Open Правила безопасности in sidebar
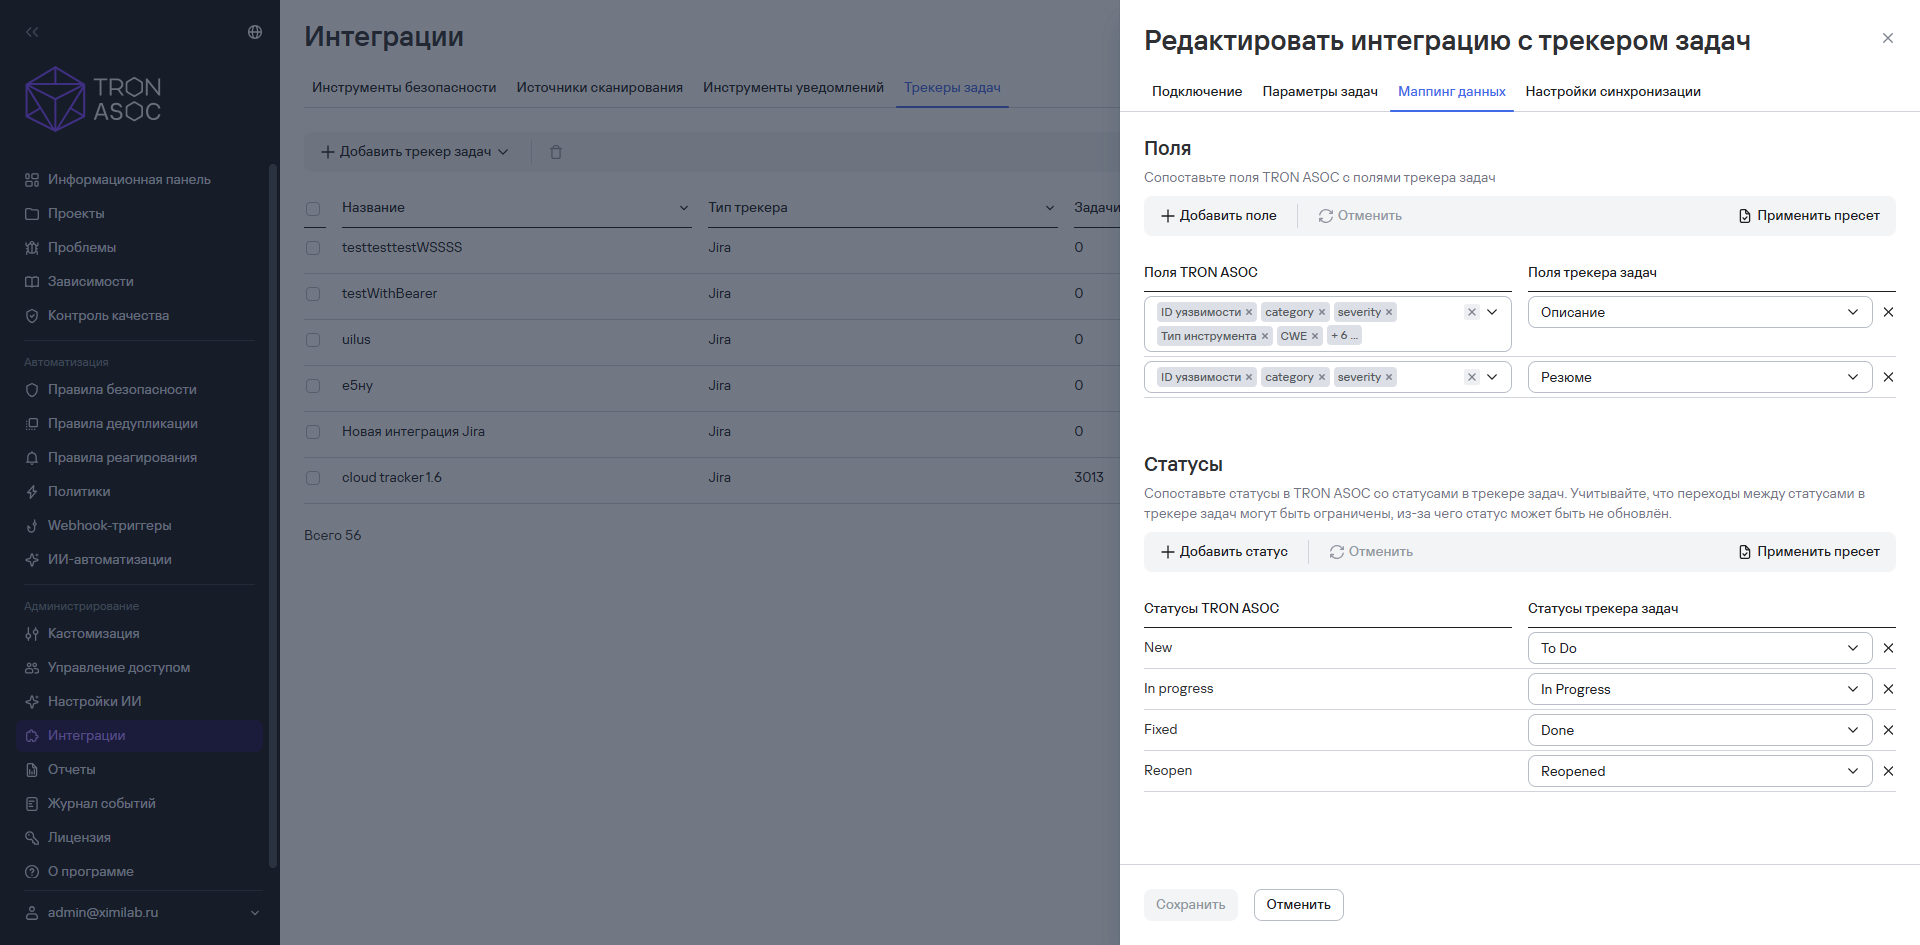This screenshot has height=945, width=1920. pos(122,390)
